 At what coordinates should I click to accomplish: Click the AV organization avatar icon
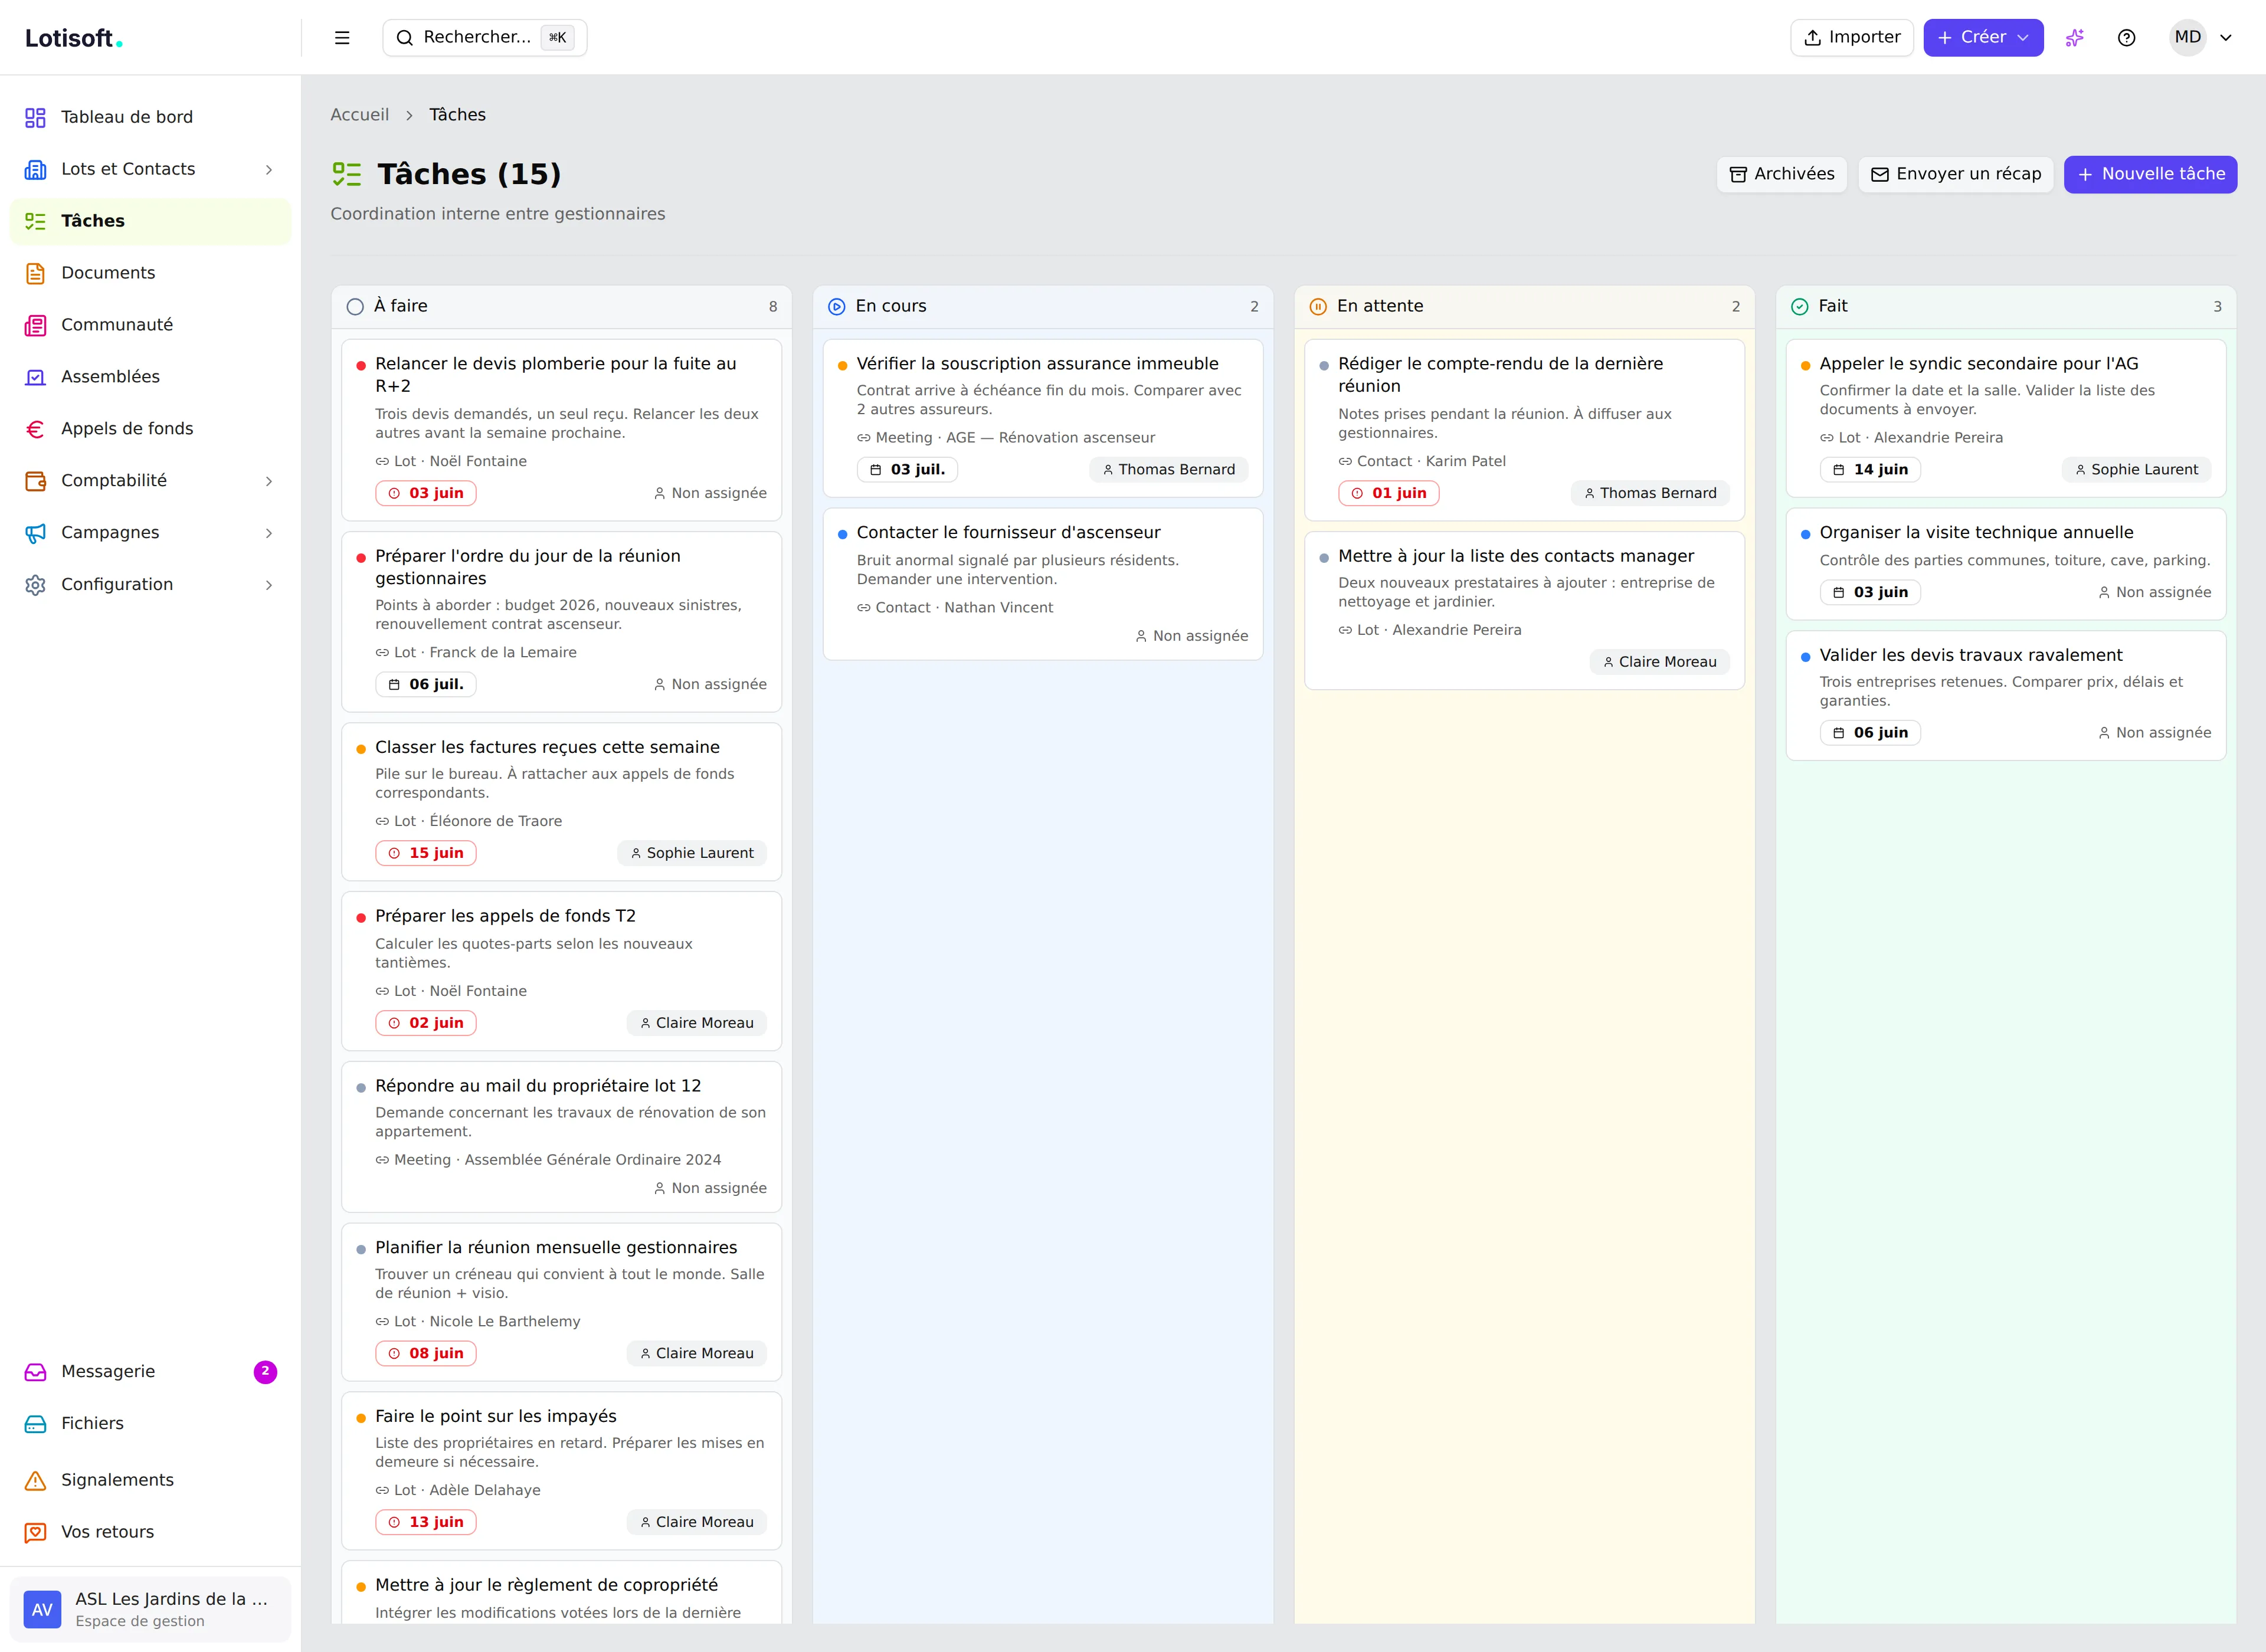pyautogui.click(x=42, y=1610)
